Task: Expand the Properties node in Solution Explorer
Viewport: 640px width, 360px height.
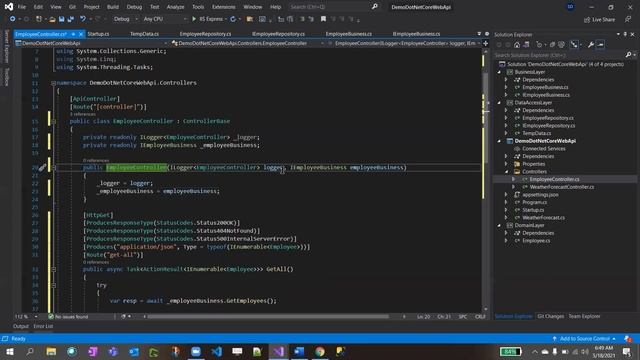Action: pos(507,164)
